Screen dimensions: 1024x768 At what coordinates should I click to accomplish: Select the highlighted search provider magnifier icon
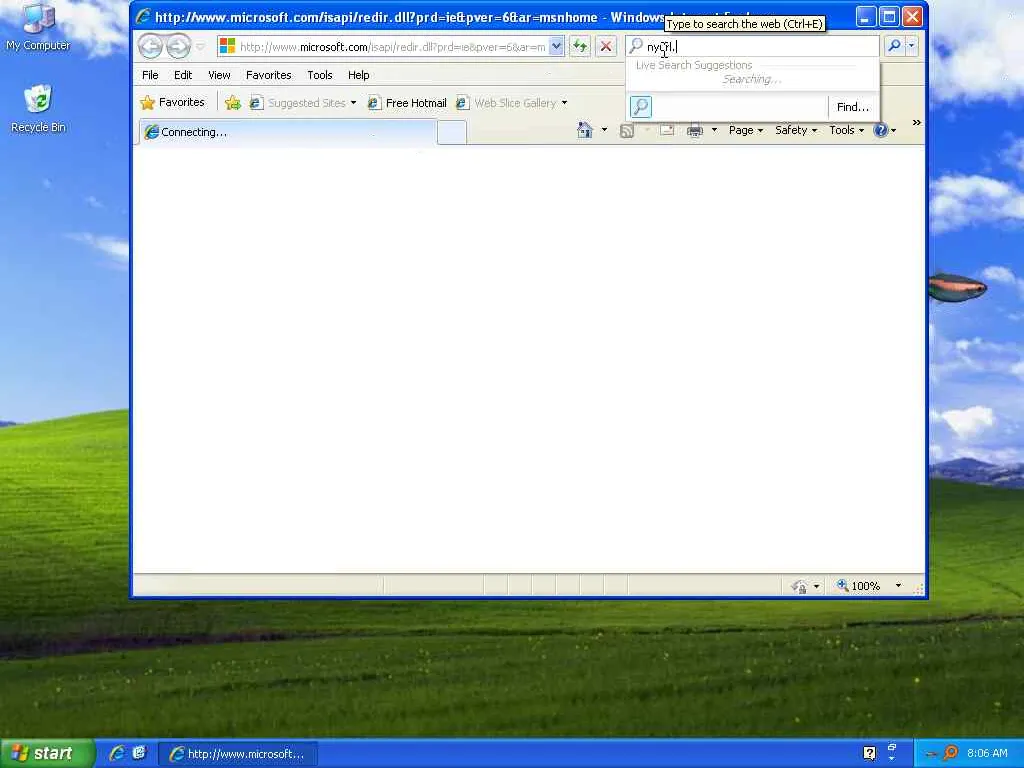tap(641, 106)
